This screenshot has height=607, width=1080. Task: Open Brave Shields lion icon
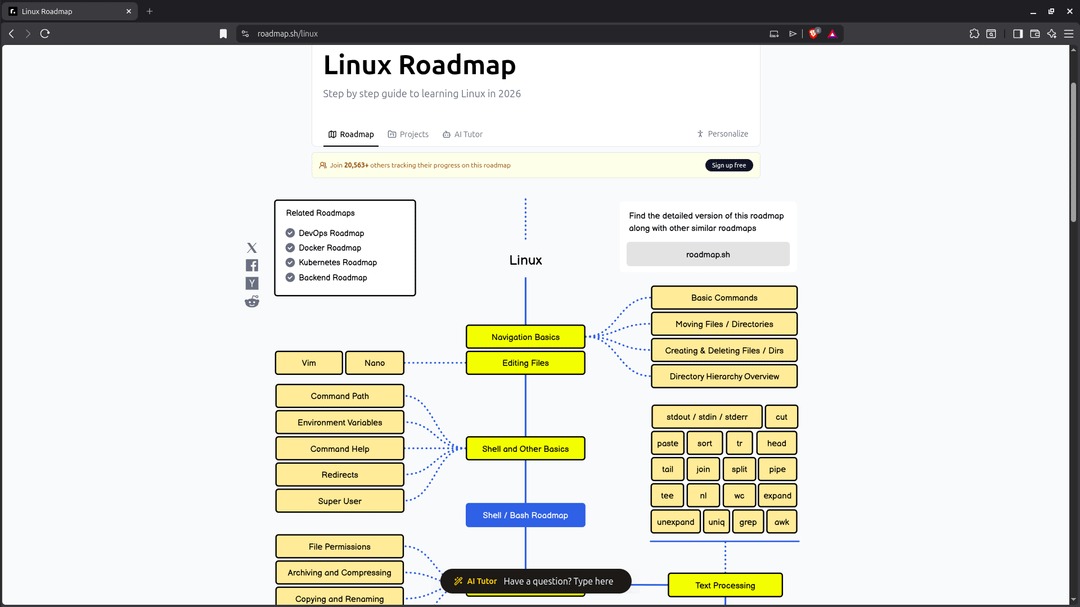pos(814,33)
